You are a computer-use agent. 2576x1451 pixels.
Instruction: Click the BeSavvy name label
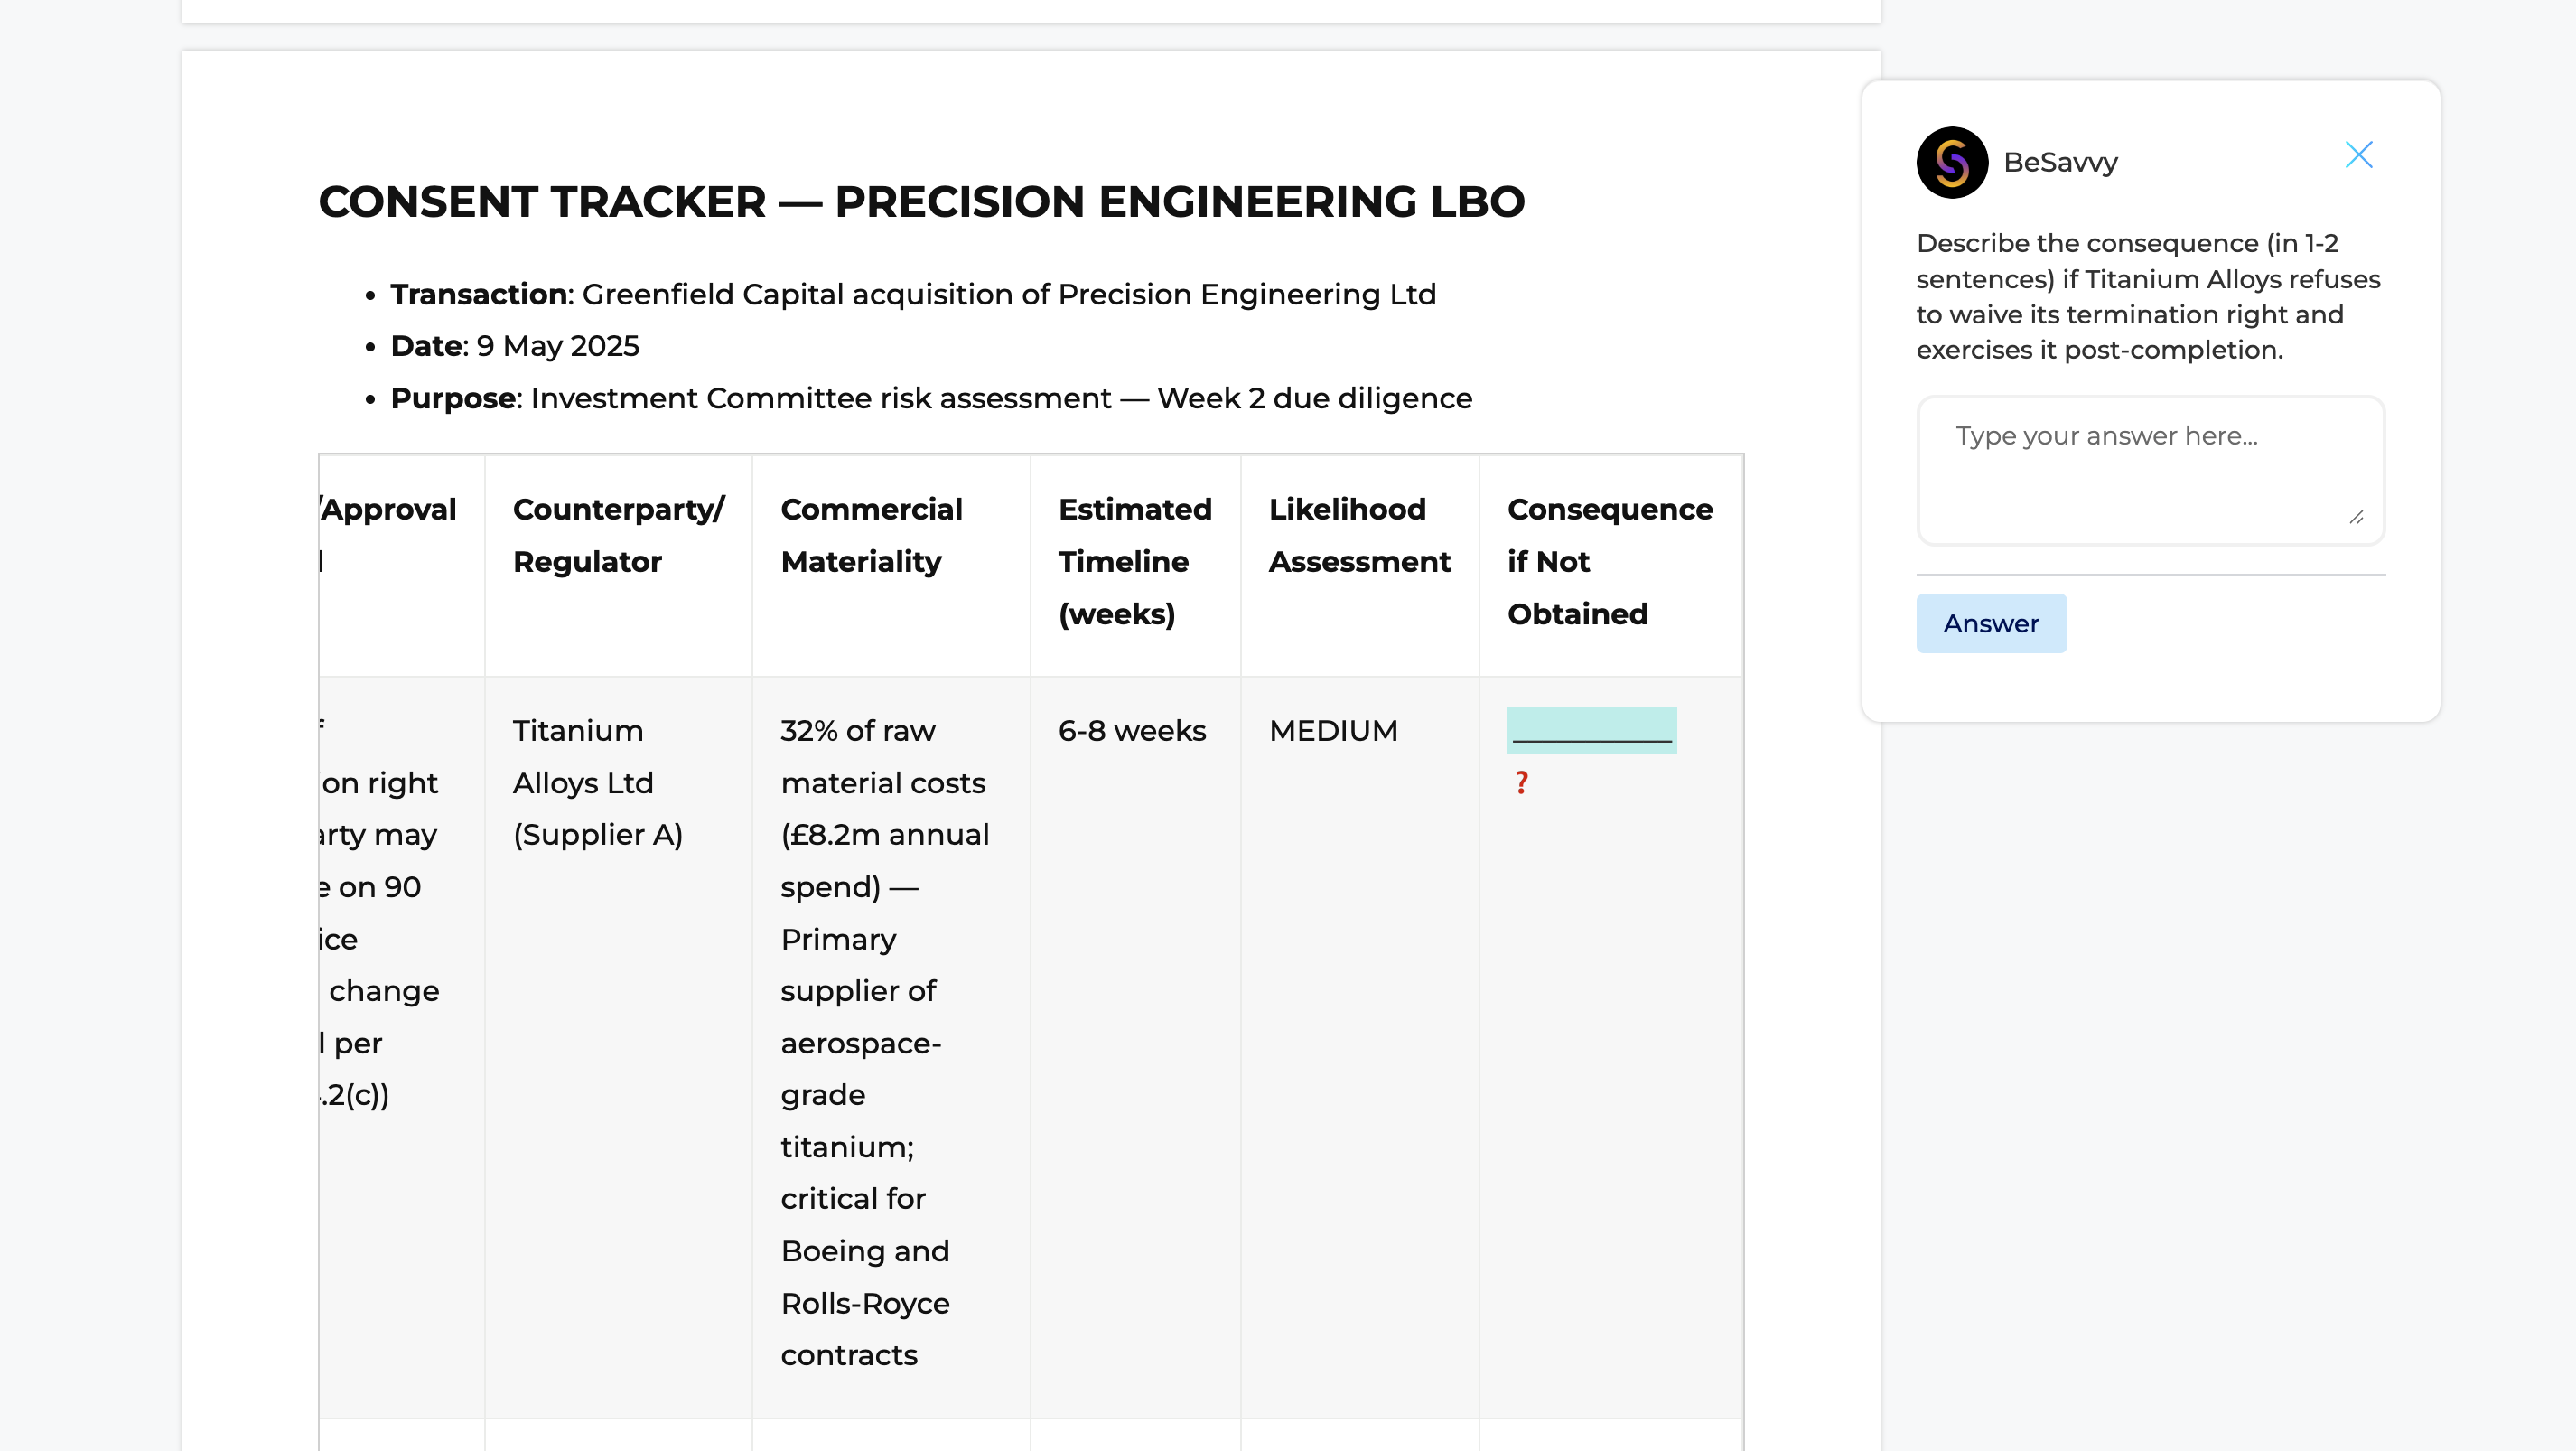click(x=2060, y=162)
